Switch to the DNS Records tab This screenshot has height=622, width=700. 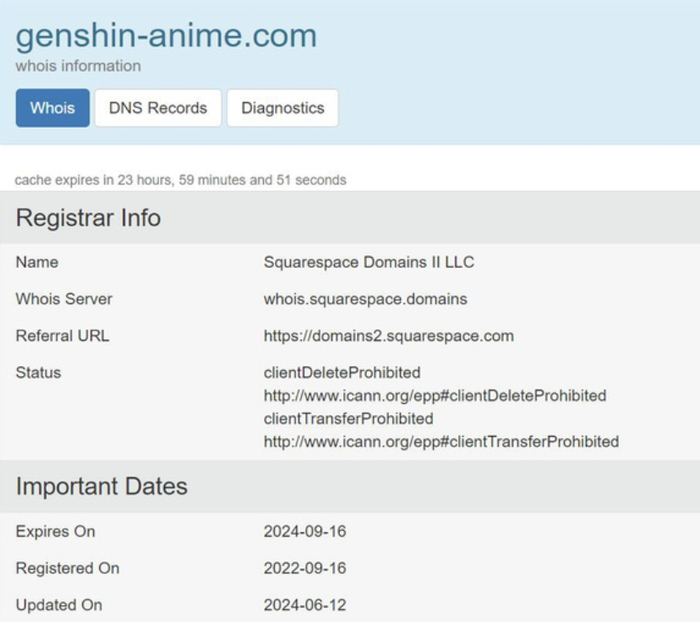pyautogui.click(x=158, y=108)
